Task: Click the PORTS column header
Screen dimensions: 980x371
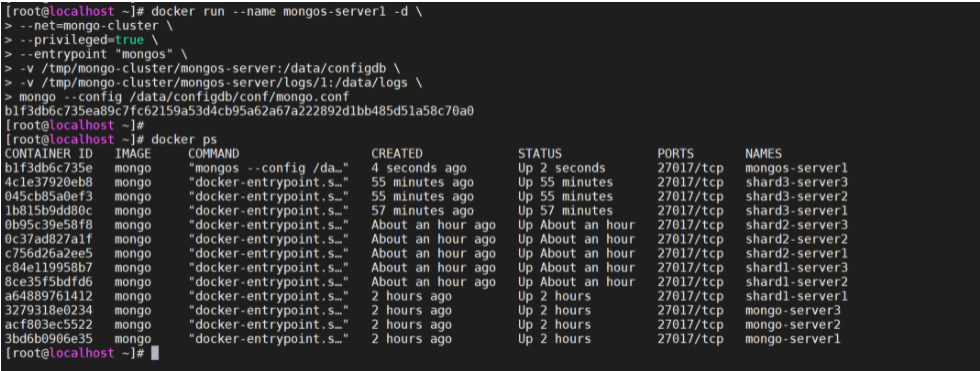Action: [676, 154]
